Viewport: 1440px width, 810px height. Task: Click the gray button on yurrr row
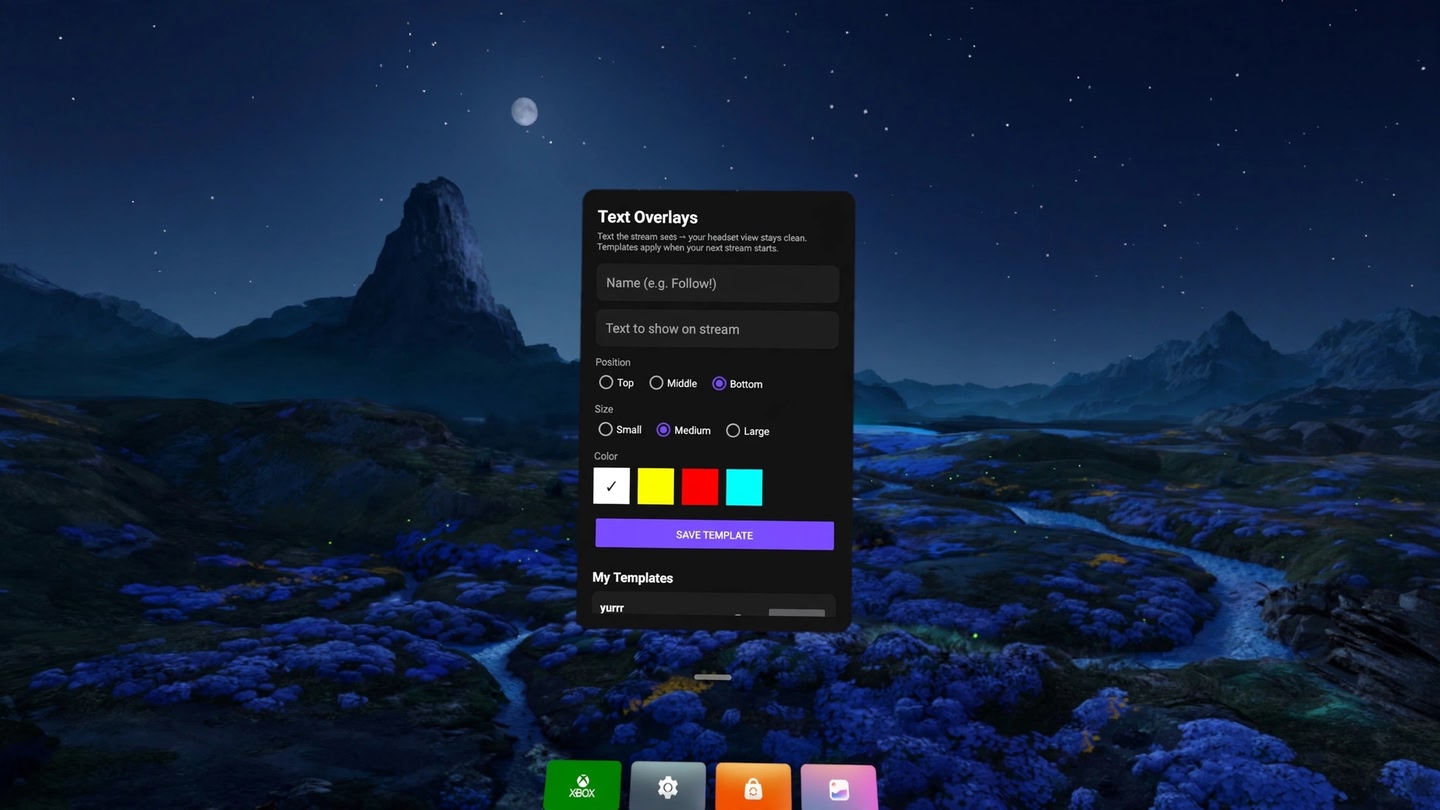coord(797,612)
